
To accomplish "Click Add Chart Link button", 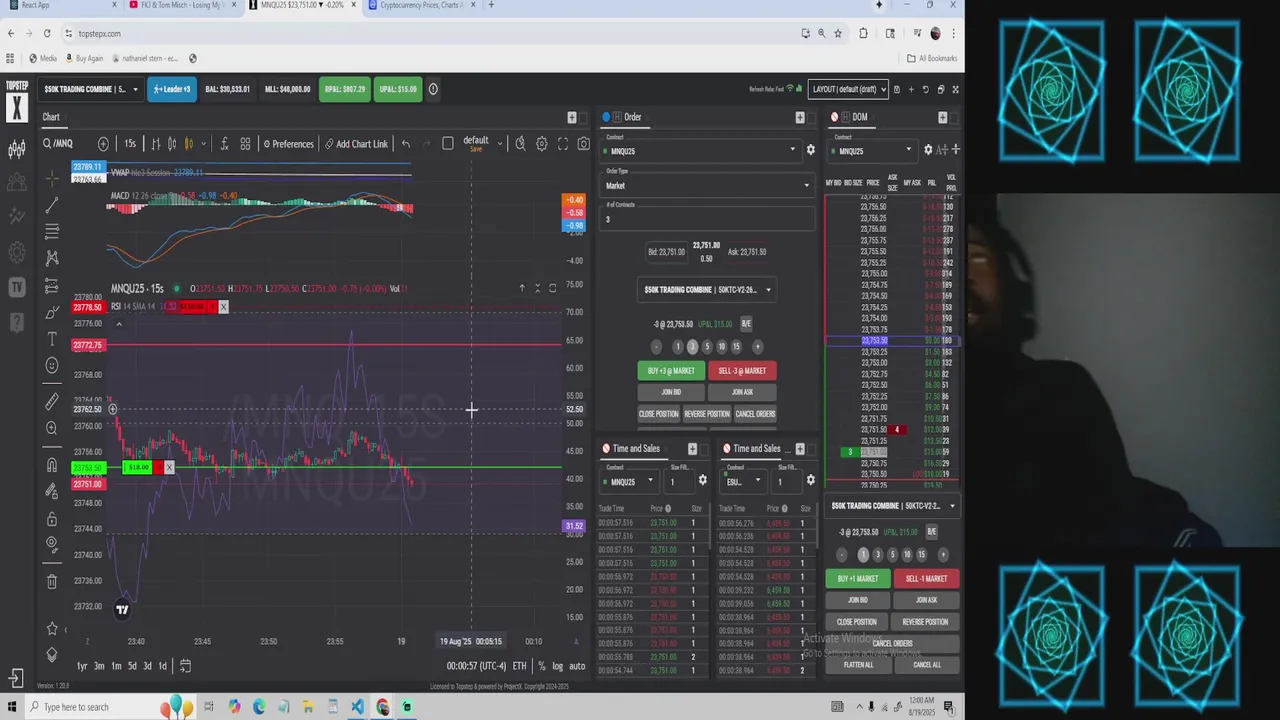I will 356,144.
